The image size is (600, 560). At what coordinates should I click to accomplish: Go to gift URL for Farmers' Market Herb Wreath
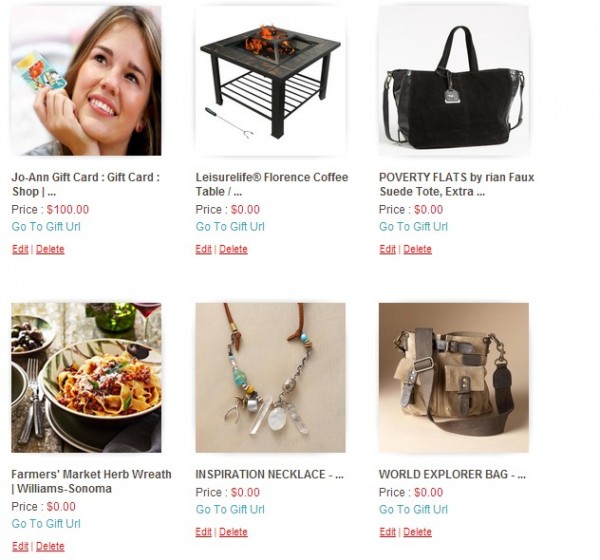pyautogui.click(x=46, y=524)
